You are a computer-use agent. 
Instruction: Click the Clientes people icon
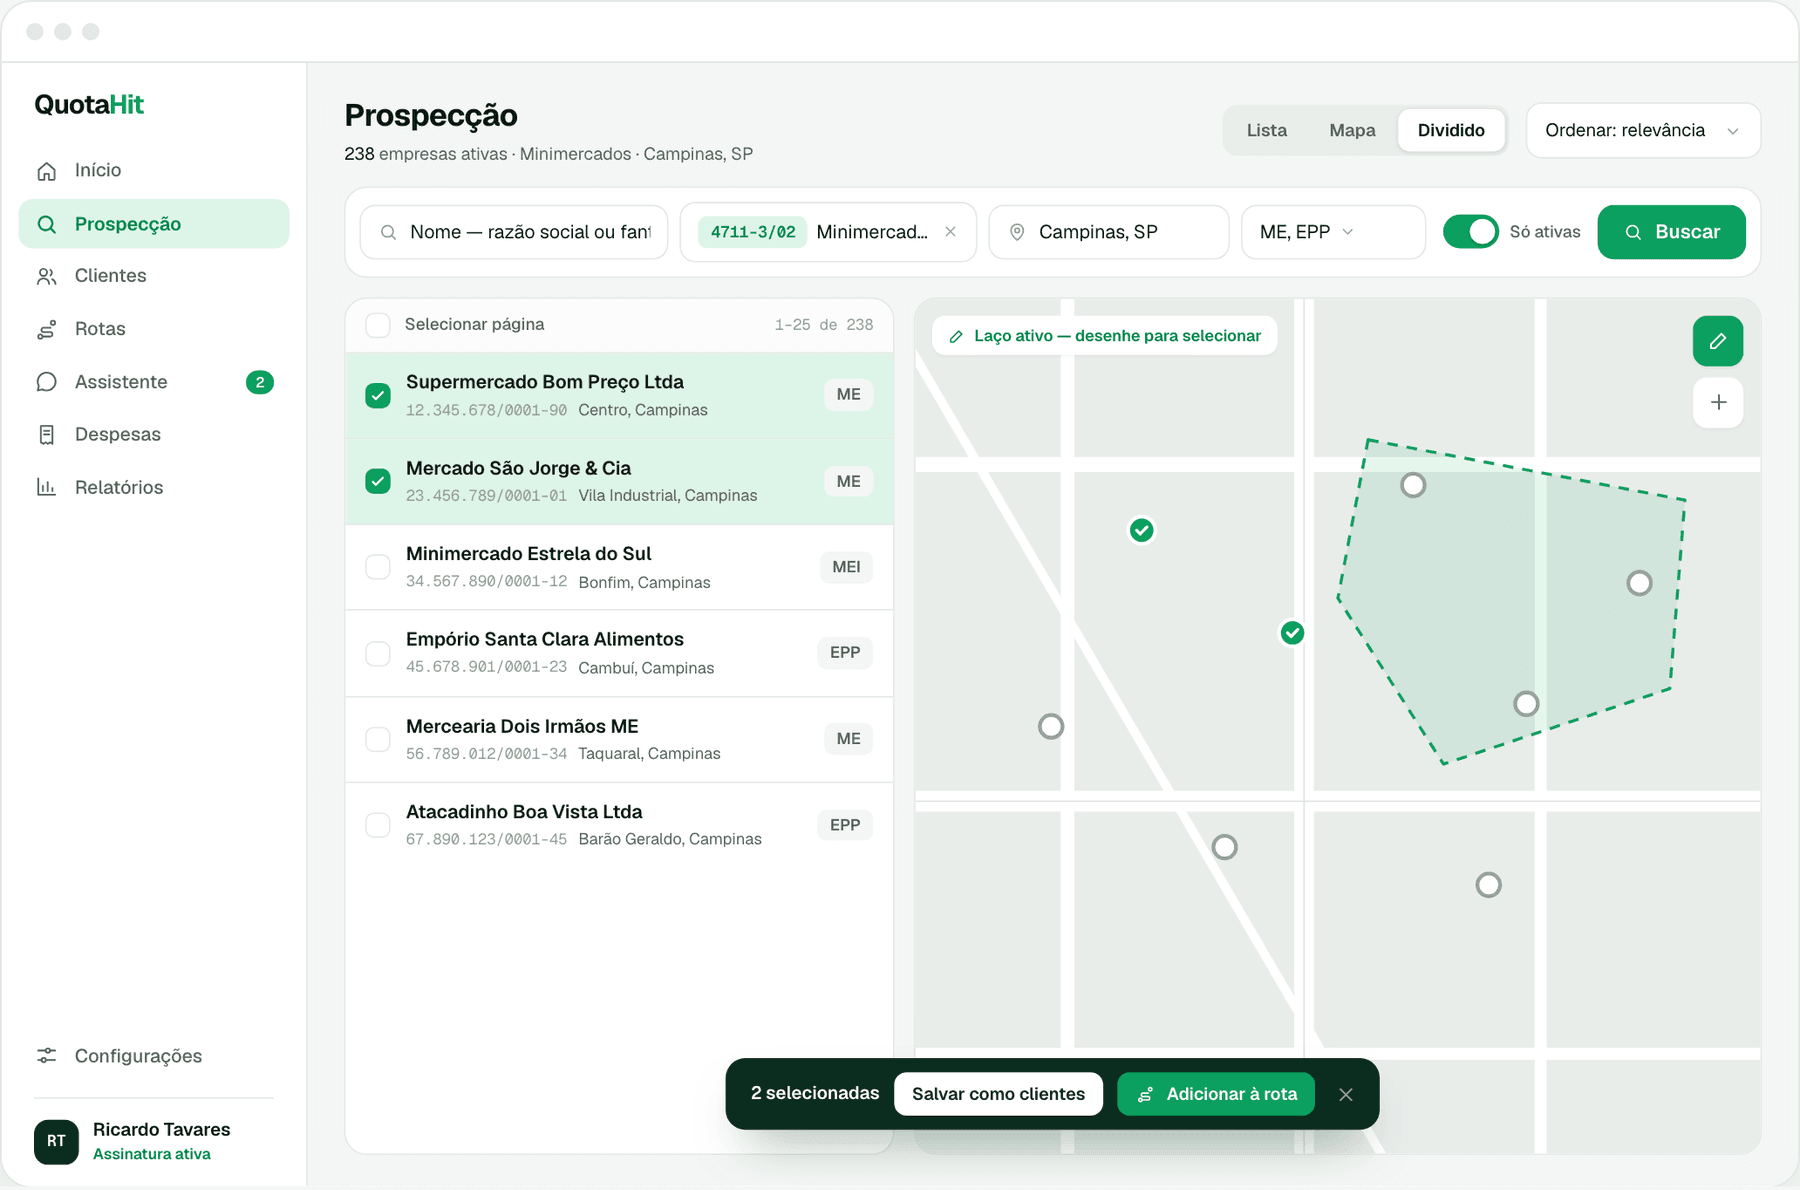point(46,276)
